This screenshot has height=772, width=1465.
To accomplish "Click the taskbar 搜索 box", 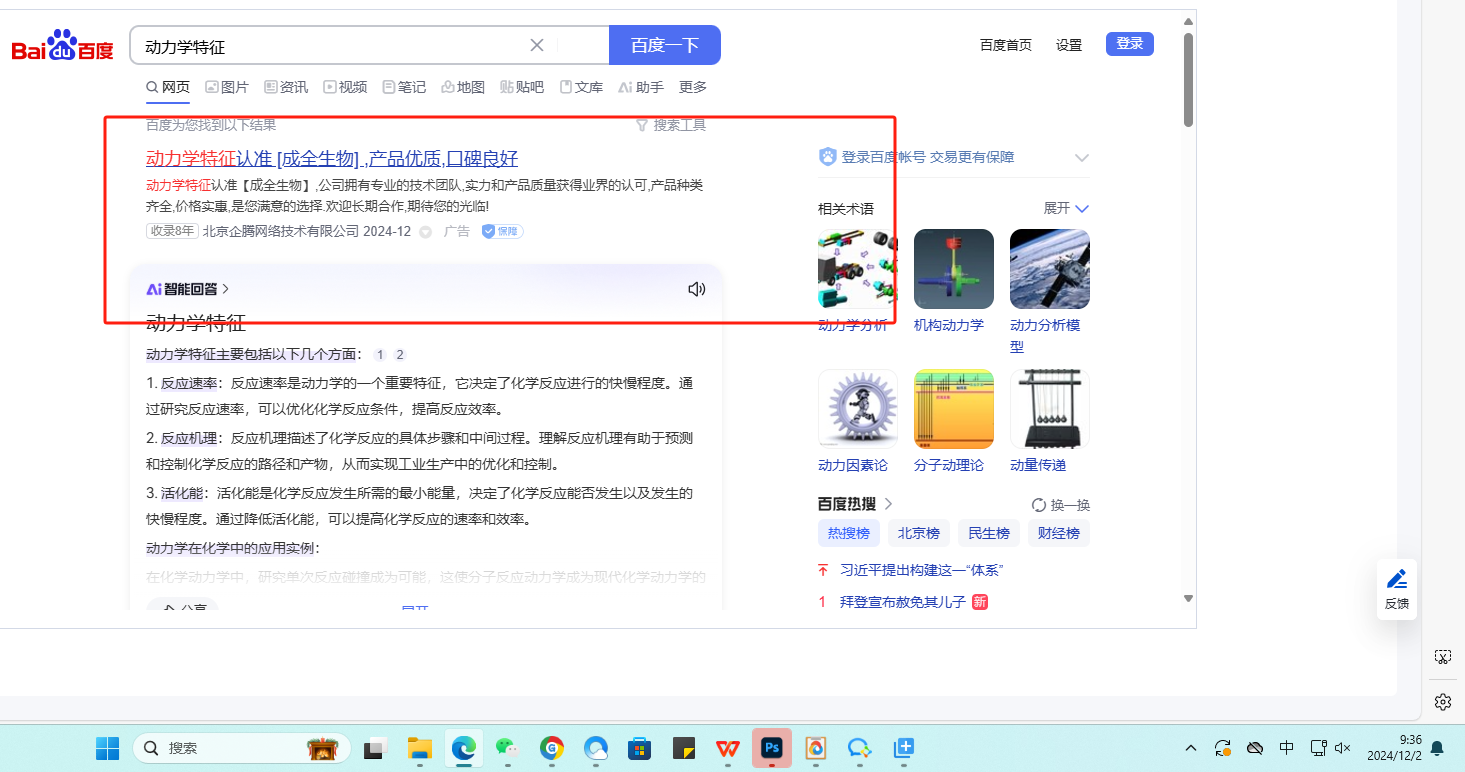I will (242, 748).
